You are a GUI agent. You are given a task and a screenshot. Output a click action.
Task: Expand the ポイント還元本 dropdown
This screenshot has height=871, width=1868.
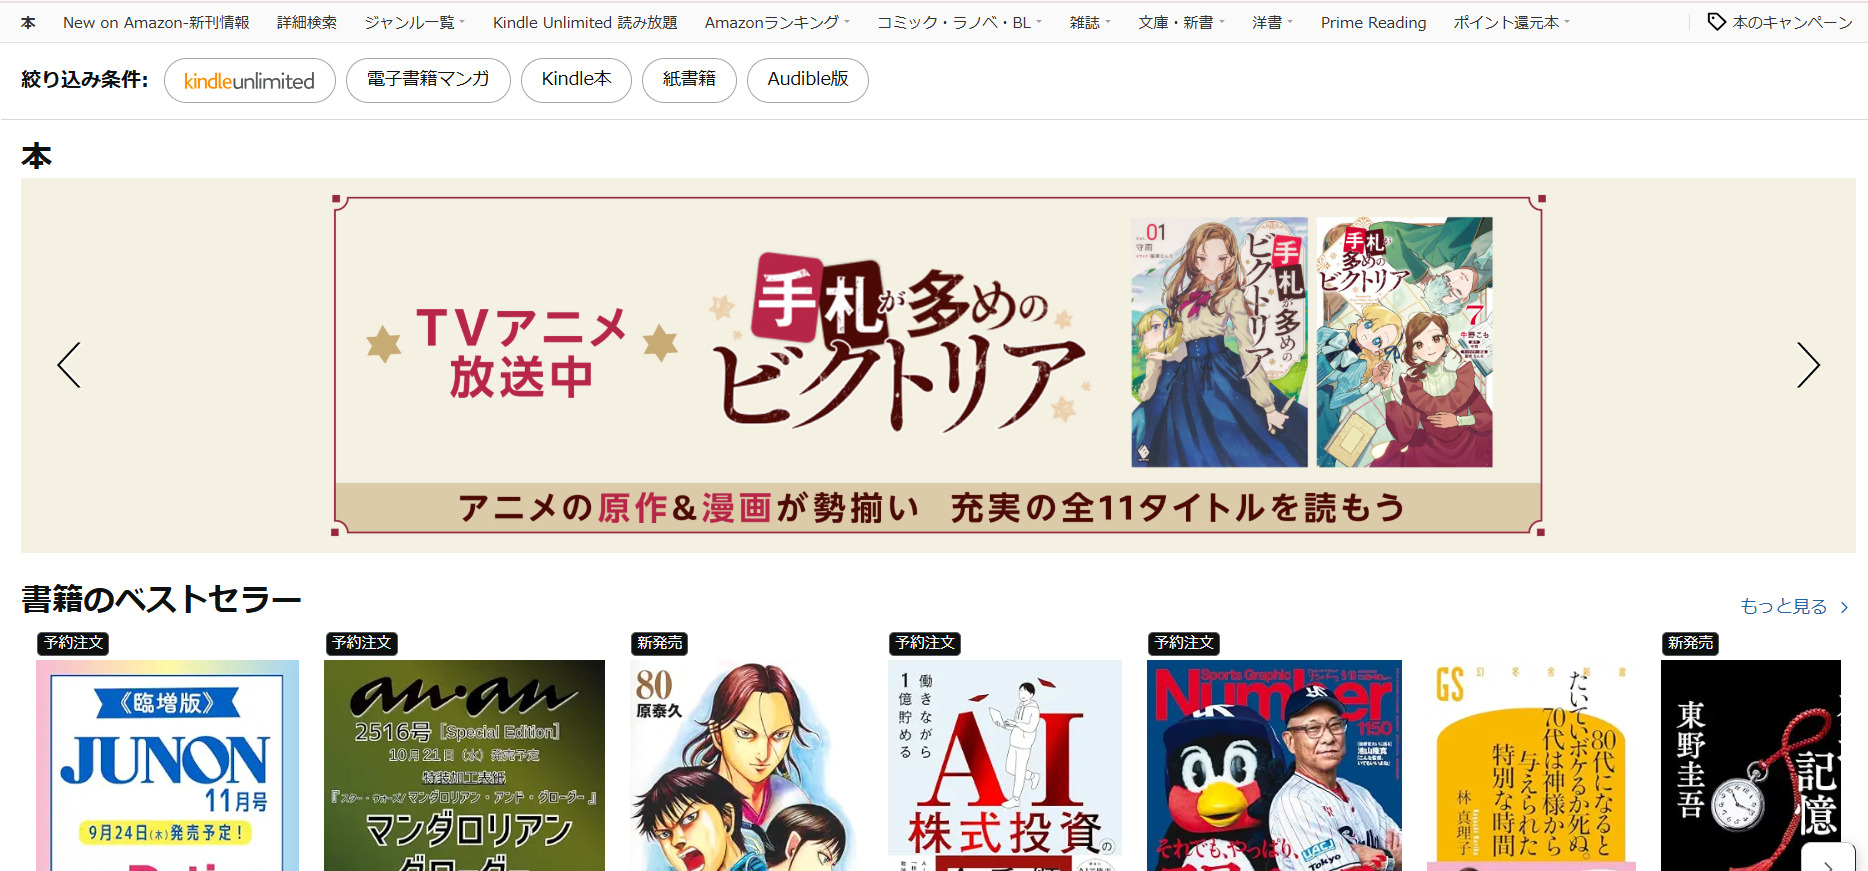click(x=1511, y=22)
